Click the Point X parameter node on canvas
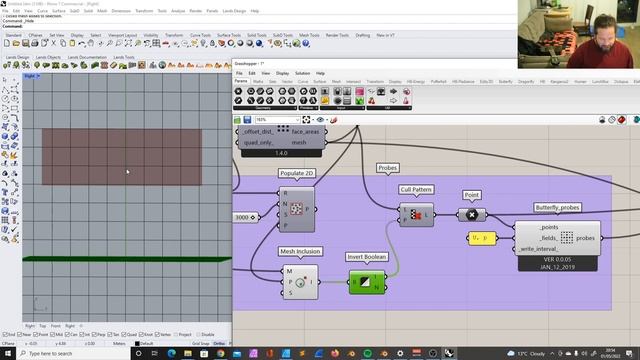 pyautogui.click(x=472, y=215)
